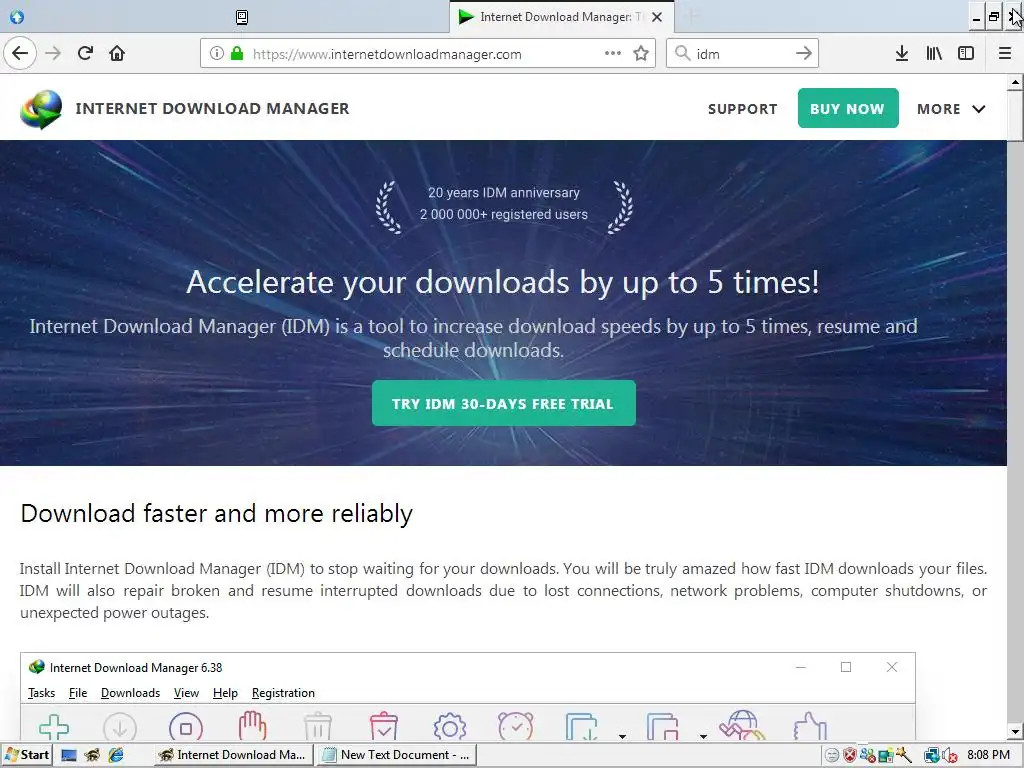Click the stop circle icon in IDM screenshot
1024x768 pixels.
(185, 727)
